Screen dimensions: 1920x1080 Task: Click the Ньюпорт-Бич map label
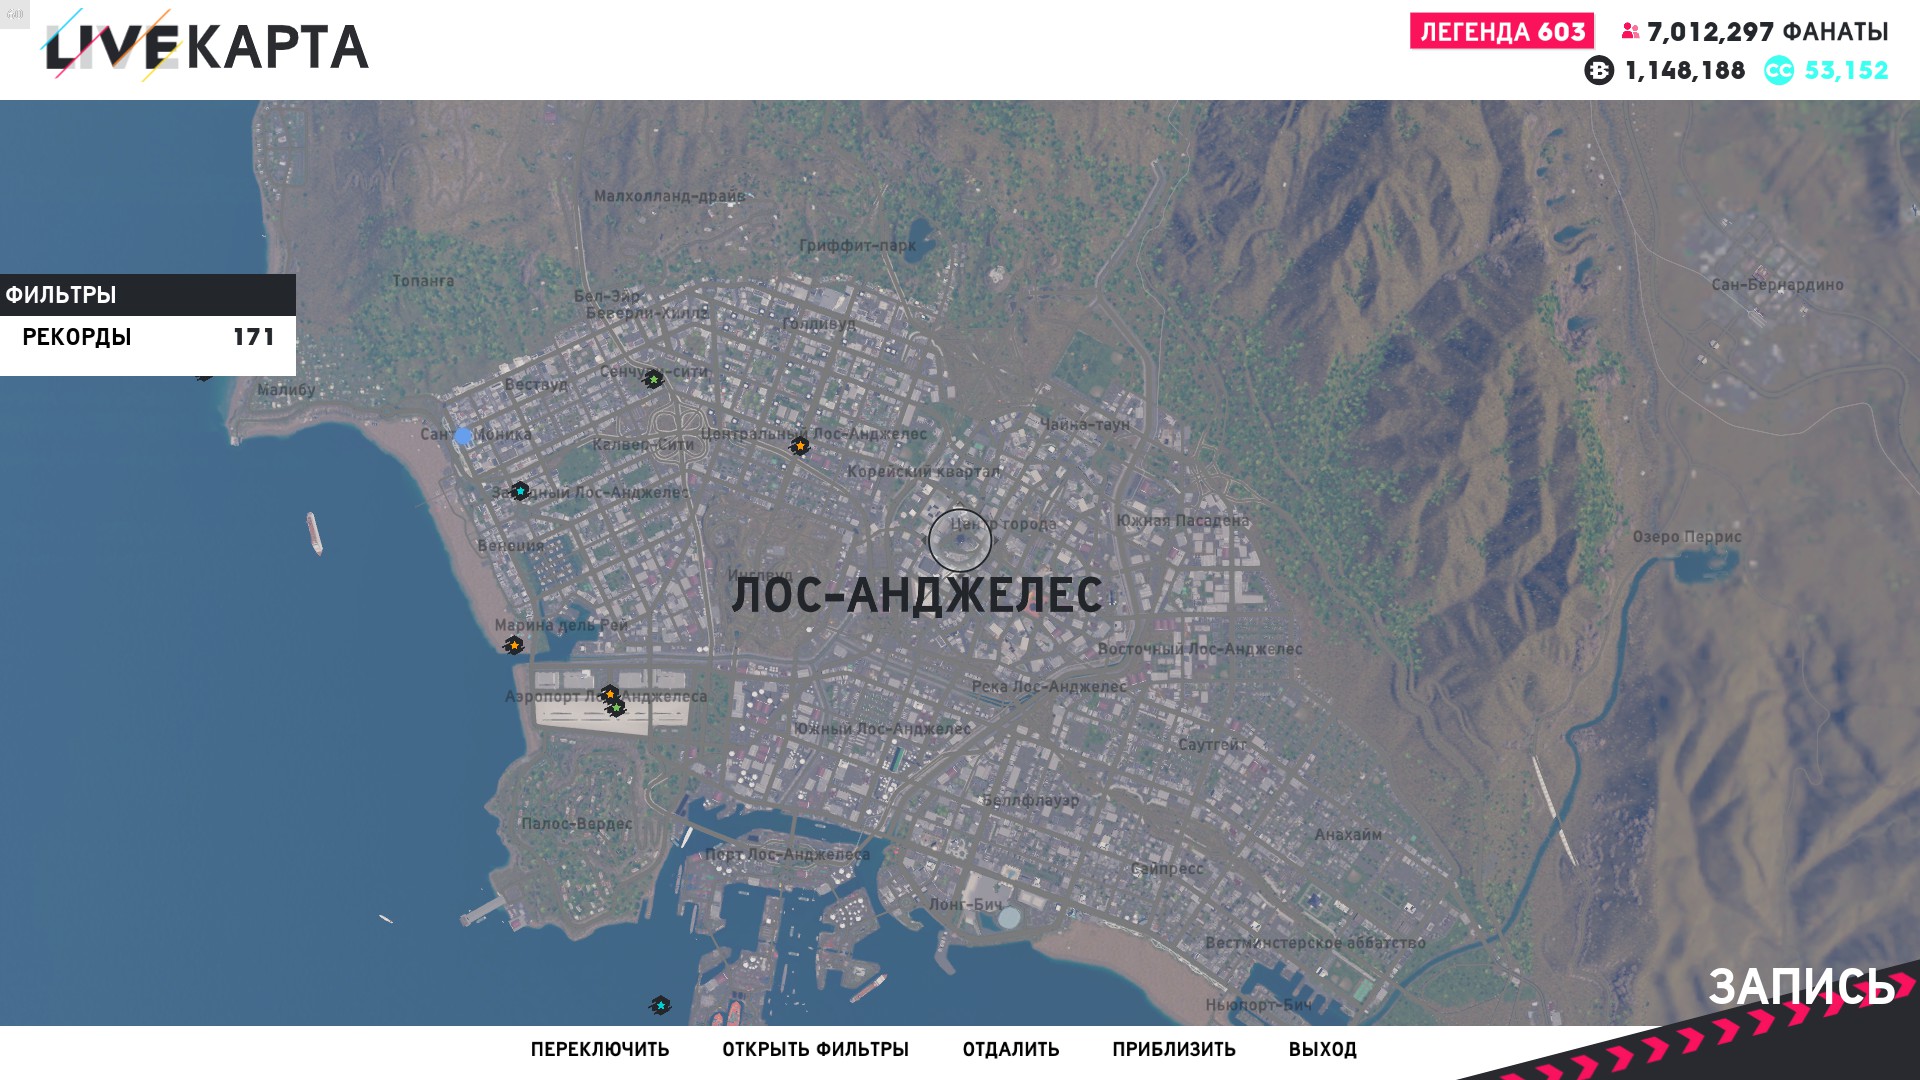coord(1258,1005)
